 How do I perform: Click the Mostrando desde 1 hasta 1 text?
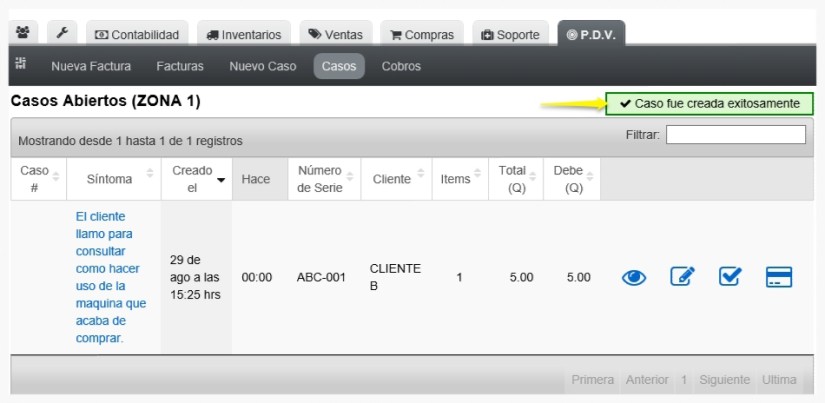[130, 141]
